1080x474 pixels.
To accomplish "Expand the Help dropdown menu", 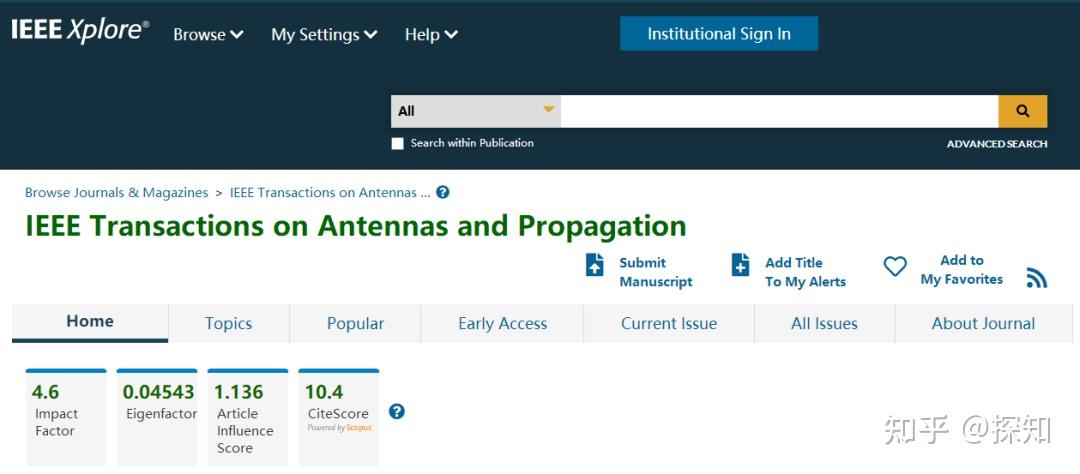I will click(431, 34).
